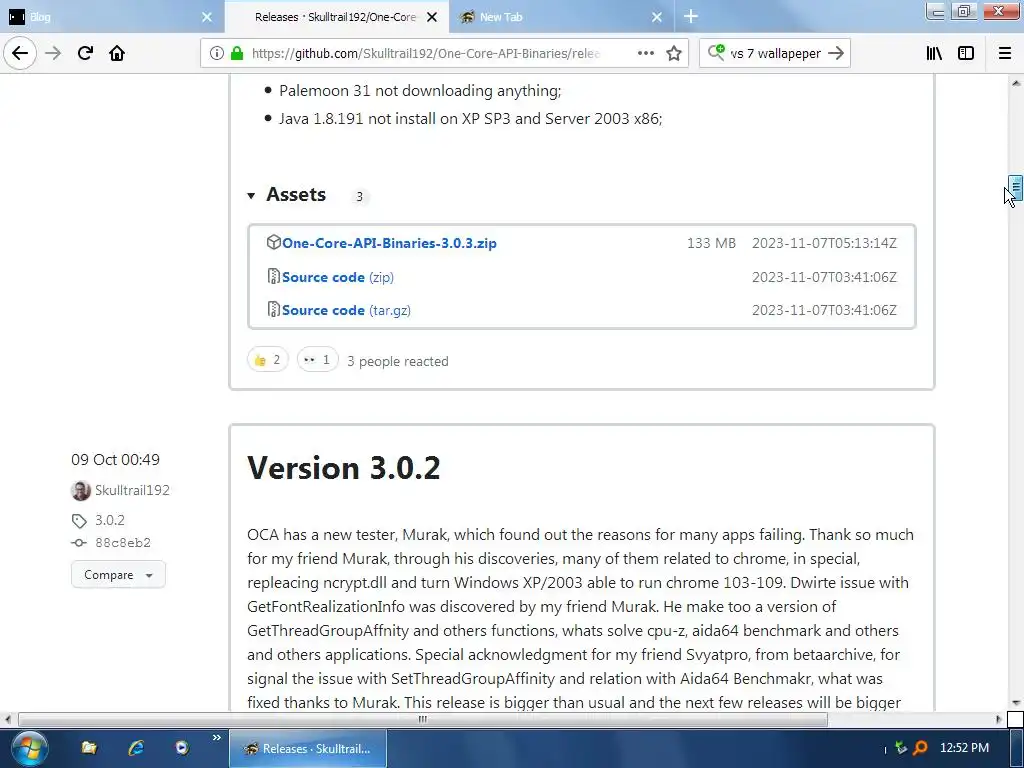Click the vertical scrollbar up arrow
The width and height of the screenshot is (1024, 768).
[x=1016, y=82]
